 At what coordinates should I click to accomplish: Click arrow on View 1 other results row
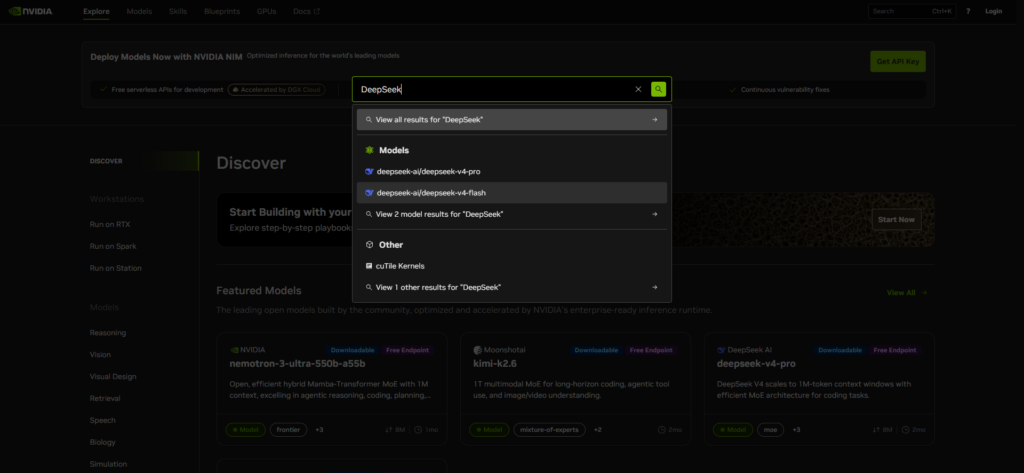pos(654,287)
